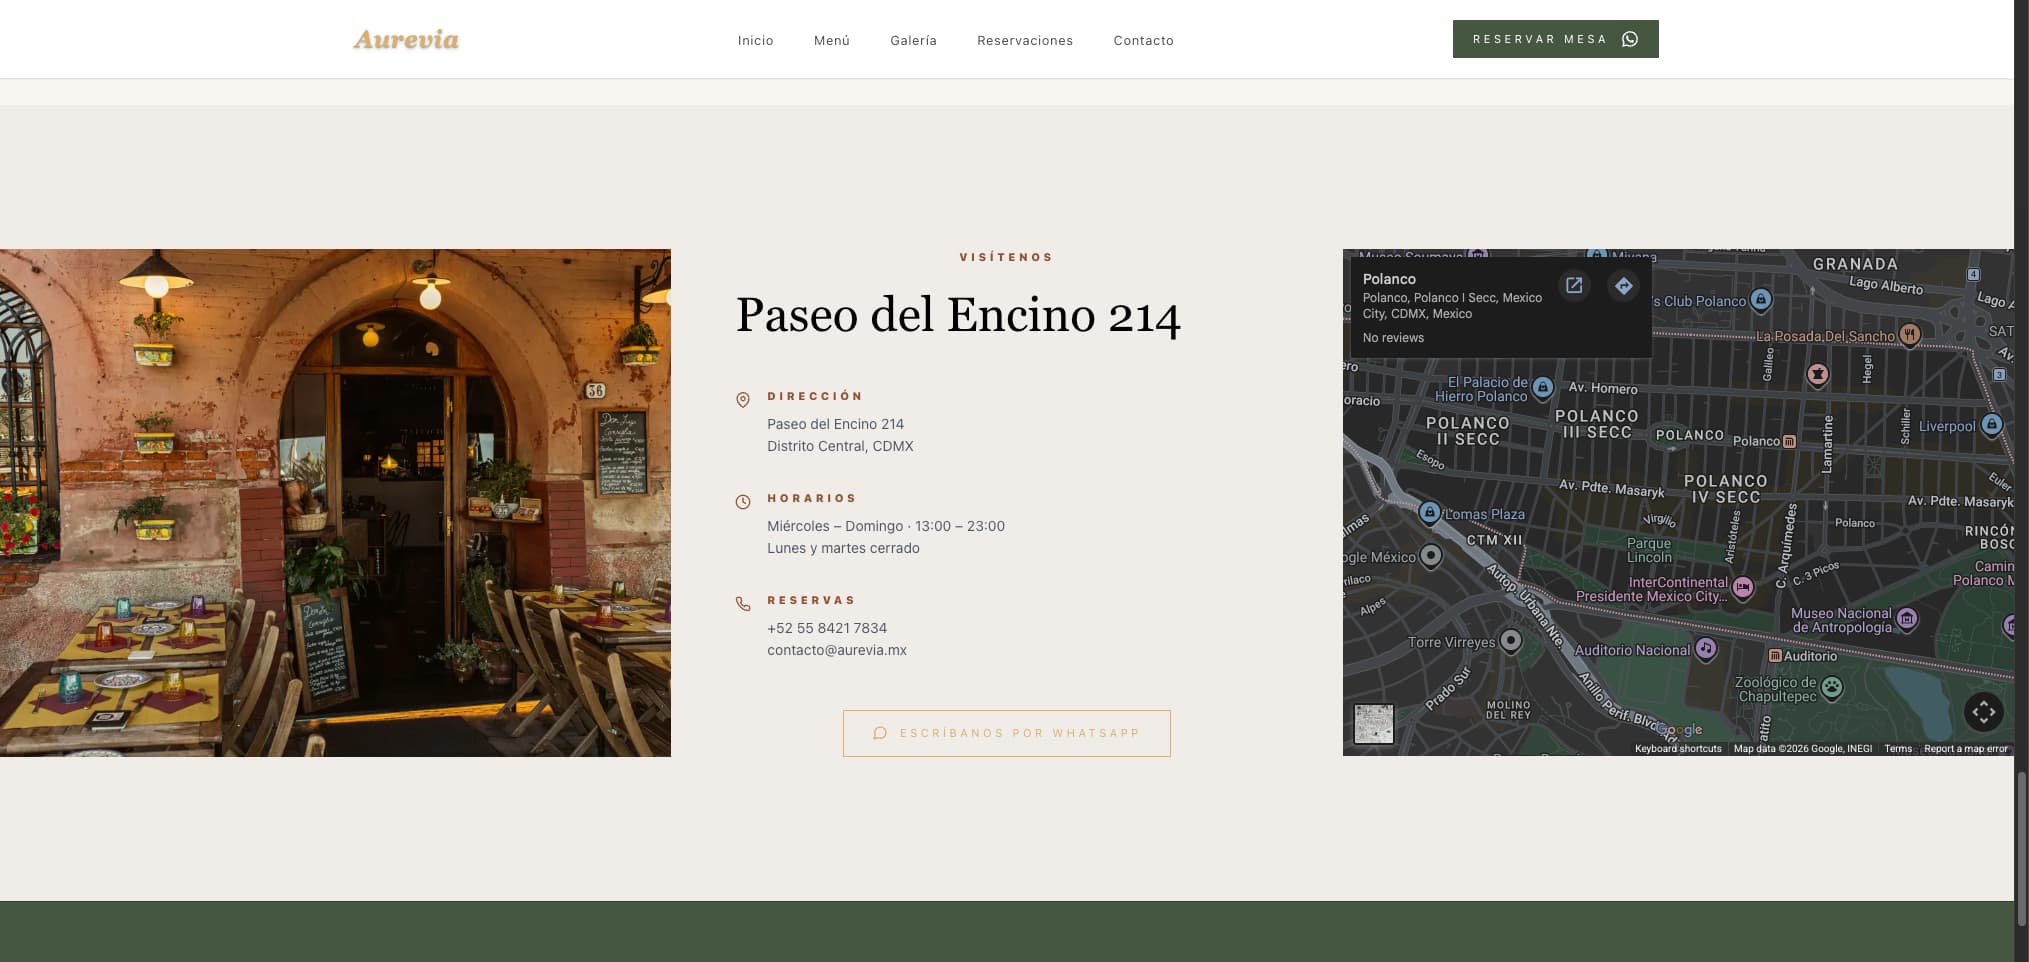The image size is (2029, 962).
Task: Click the contacto@aurevia.mx email address
Action: click(837, 650)
